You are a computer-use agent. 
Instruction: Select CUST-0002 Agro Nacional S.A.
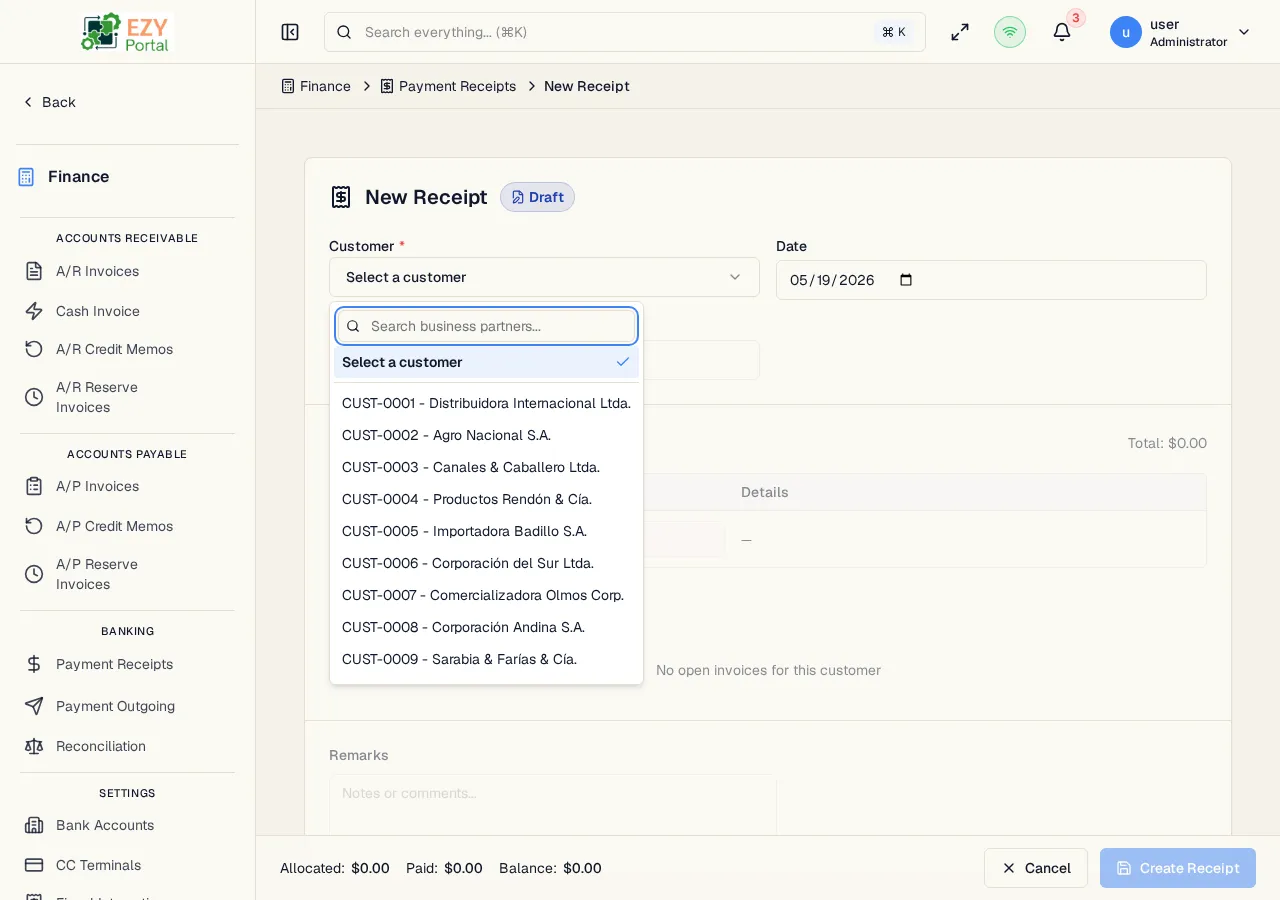click(486, 435)
